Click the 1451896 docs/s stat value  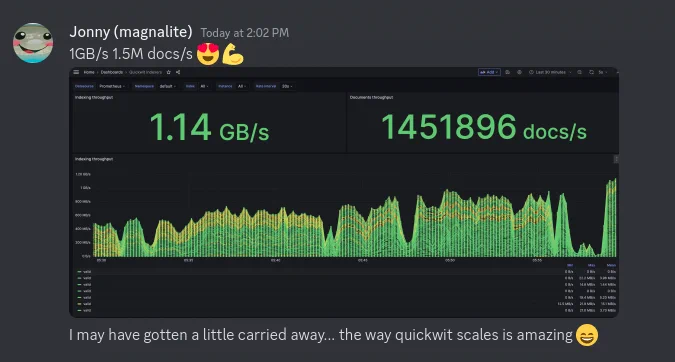coord(484,127)
